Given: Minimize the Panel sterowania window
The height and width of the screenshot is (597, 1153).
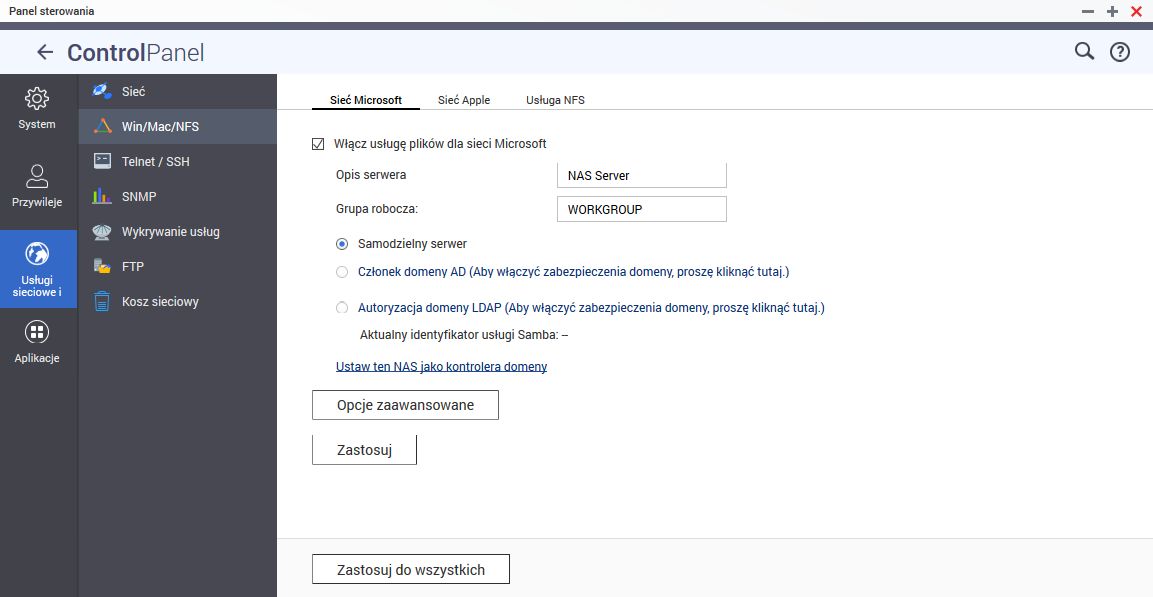Looking at the screenshot, I should coord(1088,11).
